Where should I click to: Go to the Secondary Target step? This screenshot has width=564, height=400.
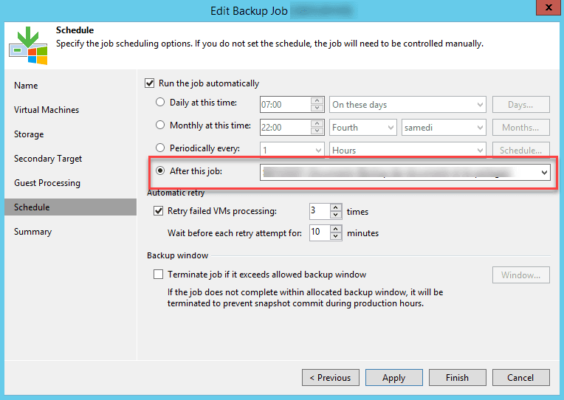tap(48, 159)
